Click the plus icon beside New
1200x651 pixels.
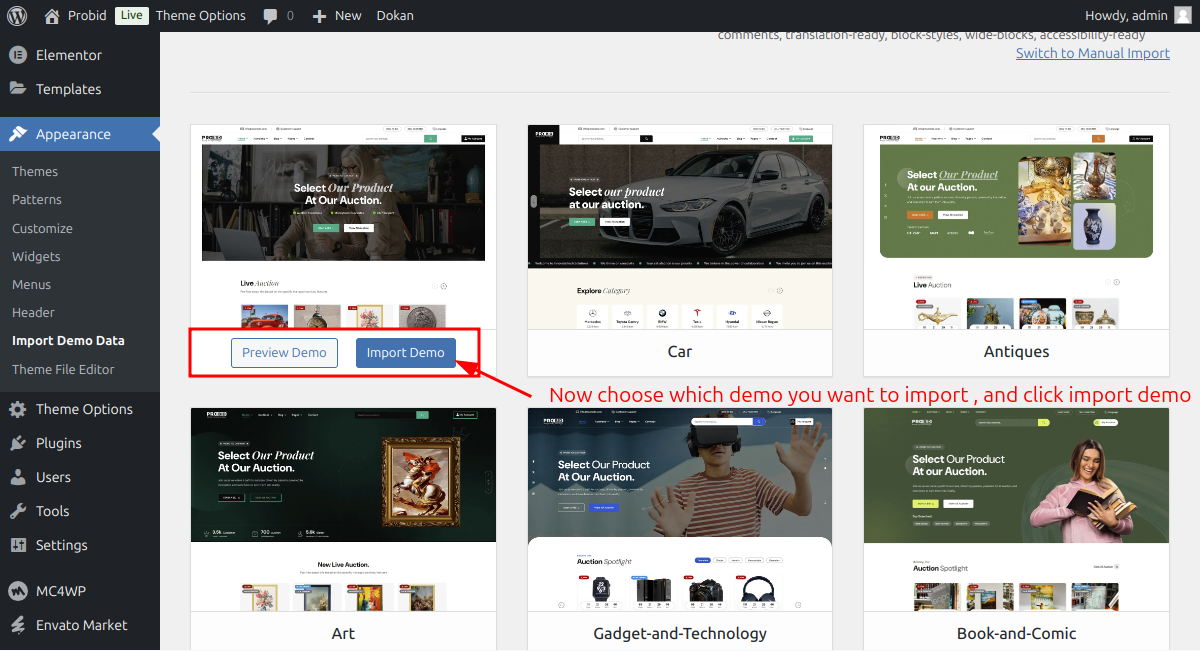click(x=319, y=16)
